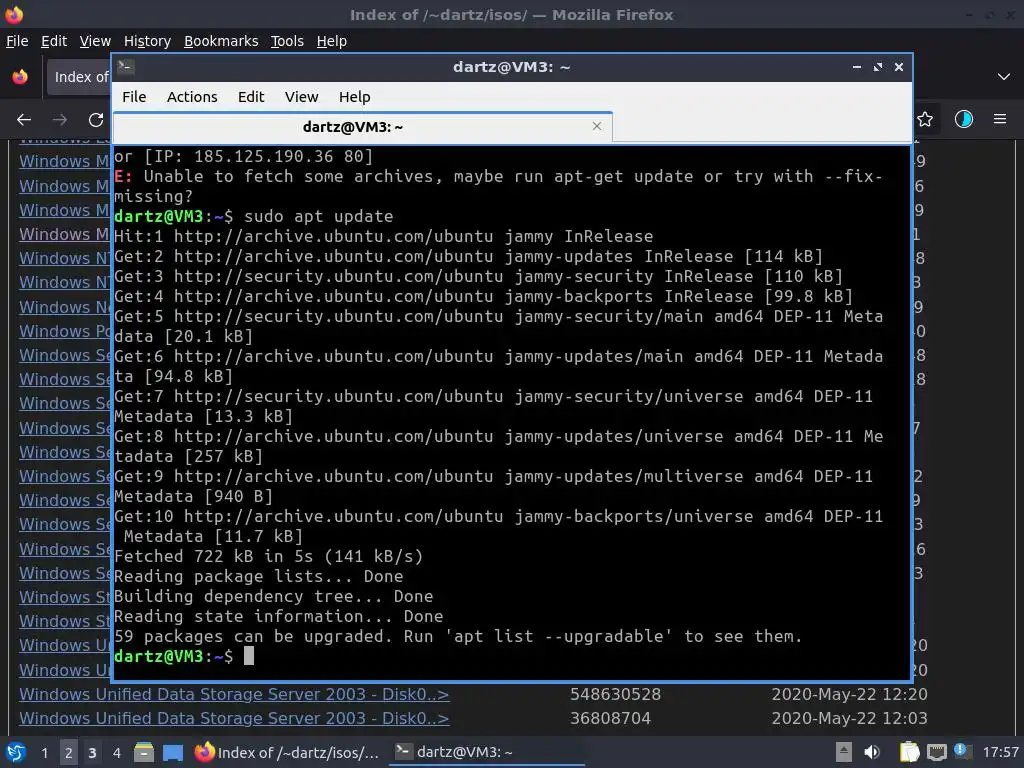Open terminal Help menu

pyautogui.click(x=355, y=97)
